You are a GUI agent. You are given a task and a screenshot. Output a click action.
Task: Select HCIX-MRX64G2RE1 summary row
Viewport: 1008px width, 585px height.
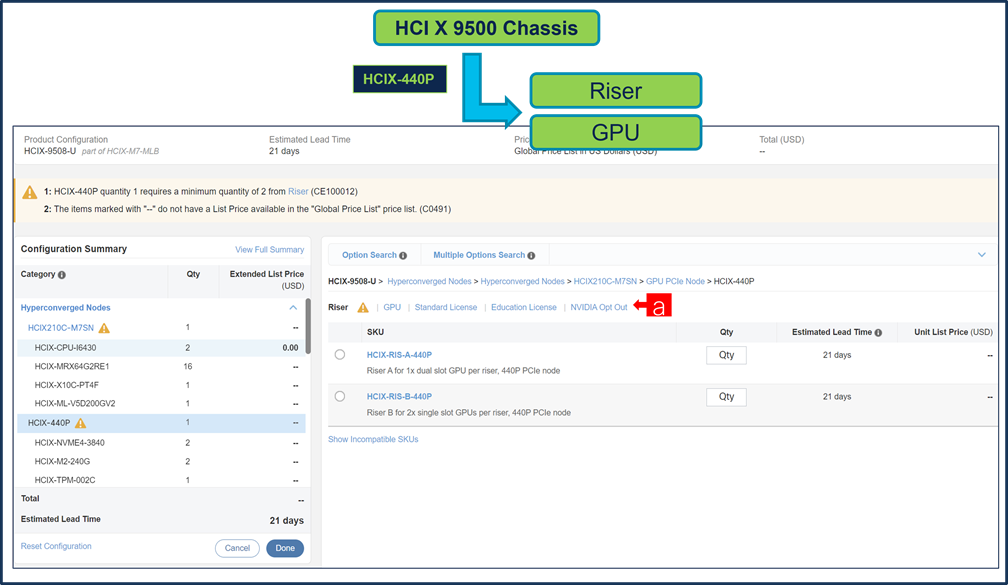click(x=161, y=366)
